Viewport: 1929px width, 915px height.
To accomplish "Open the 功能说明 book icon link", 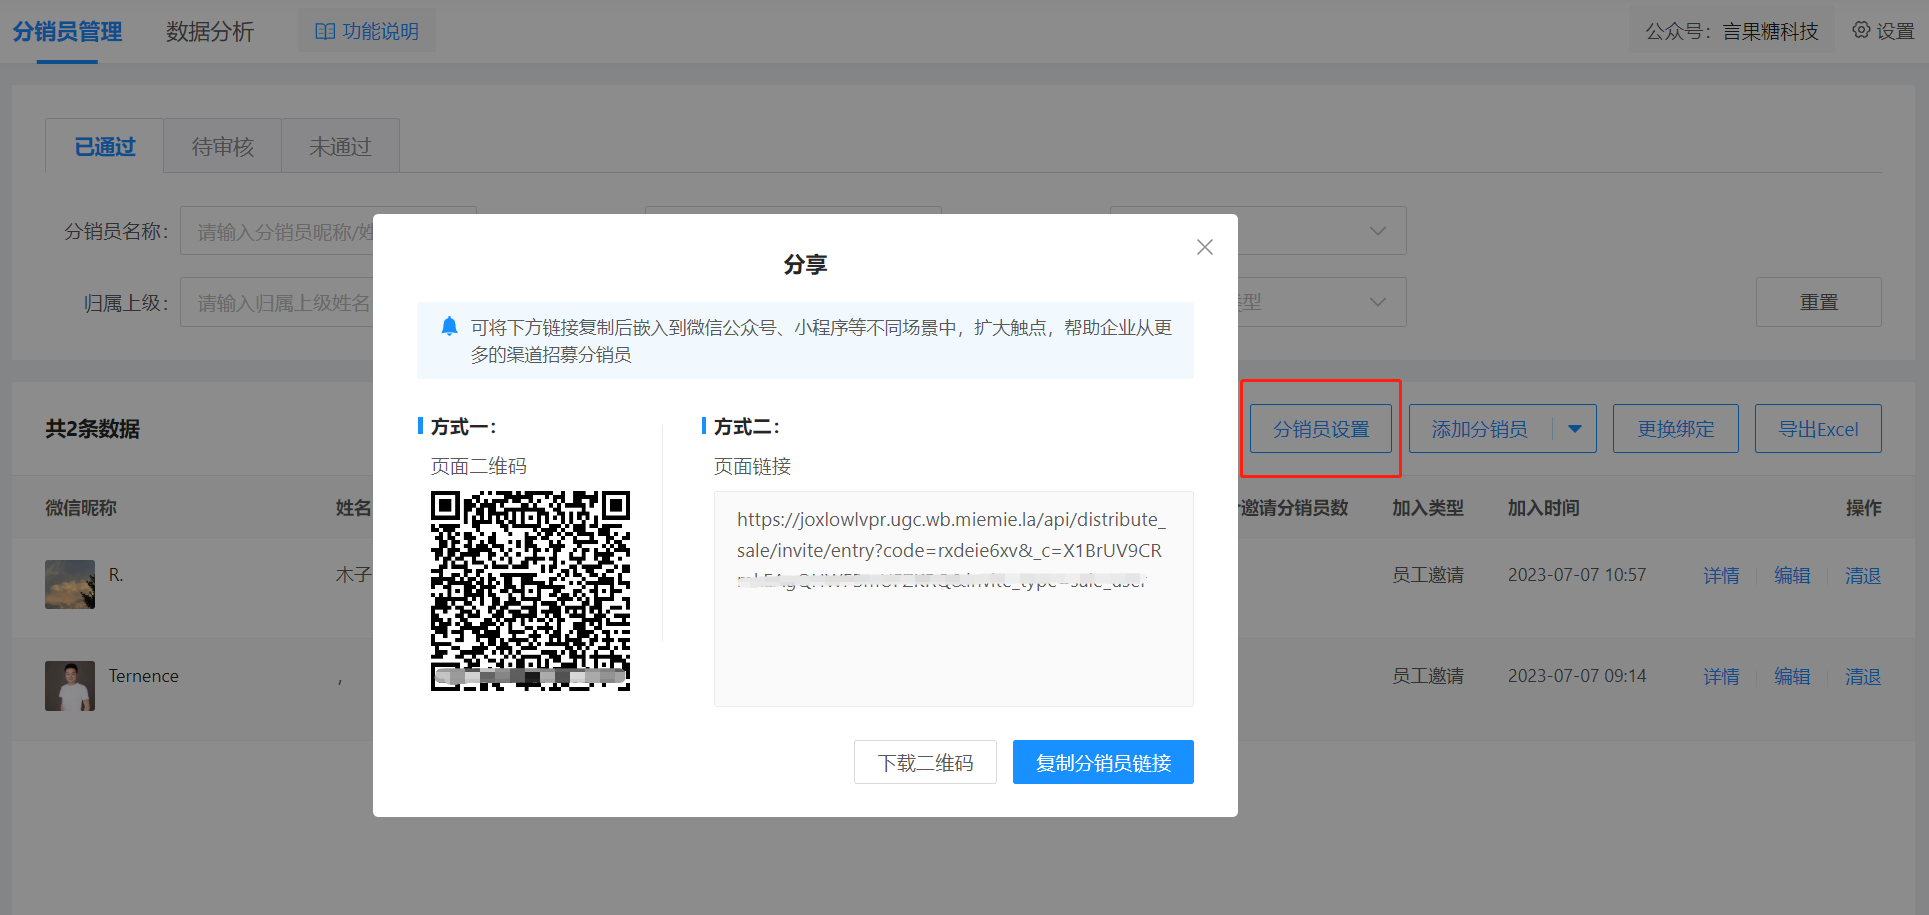I will pyautogui.click(x=367, y=31).
